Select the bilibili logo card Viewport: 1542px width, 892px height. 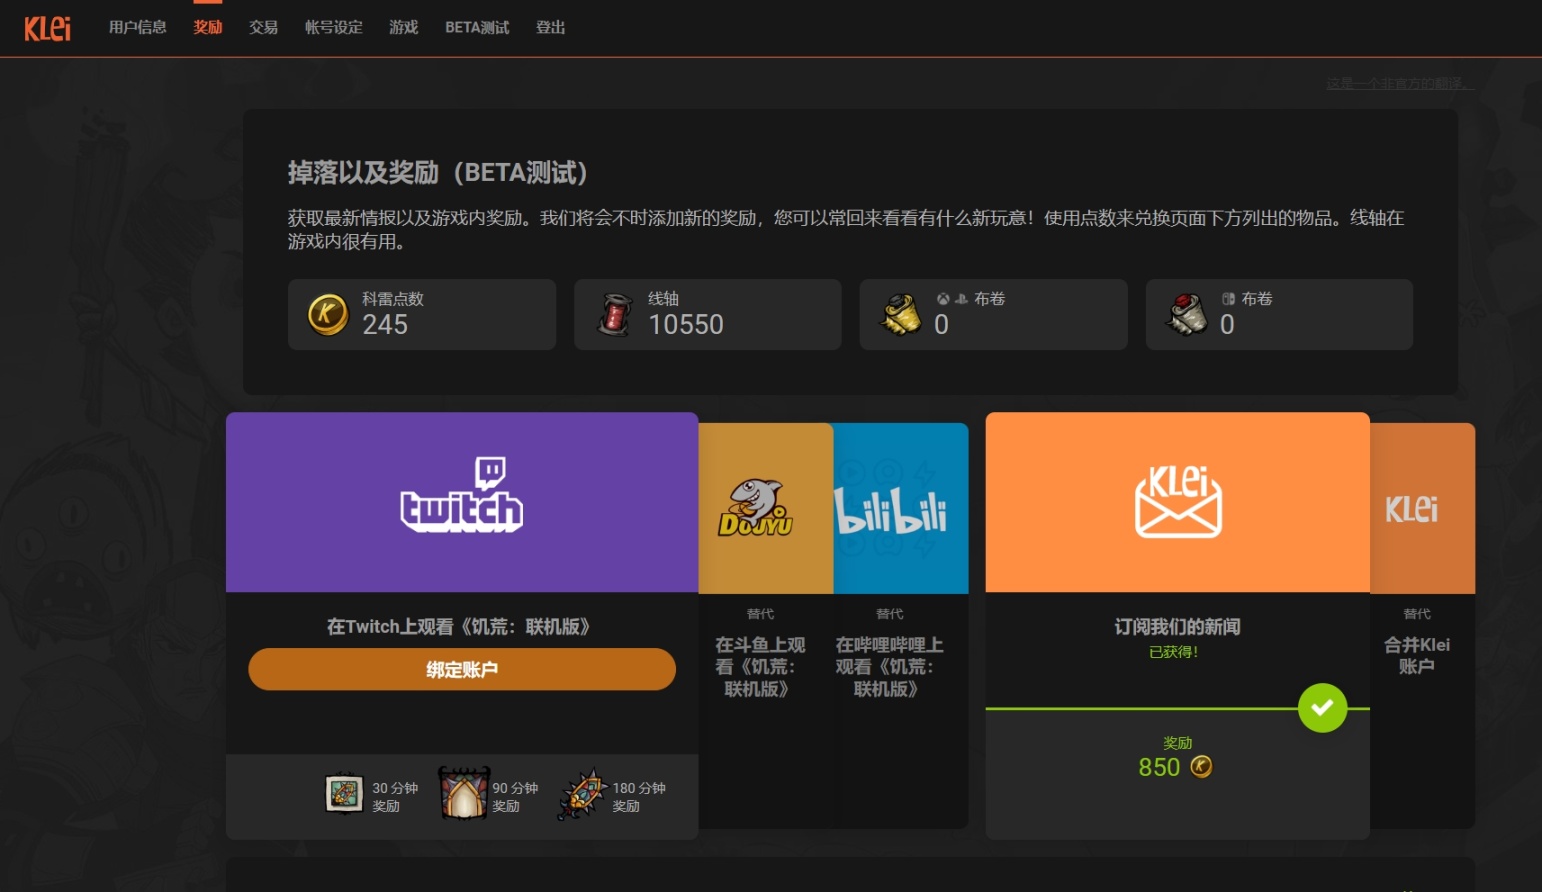tap(901, 508)
